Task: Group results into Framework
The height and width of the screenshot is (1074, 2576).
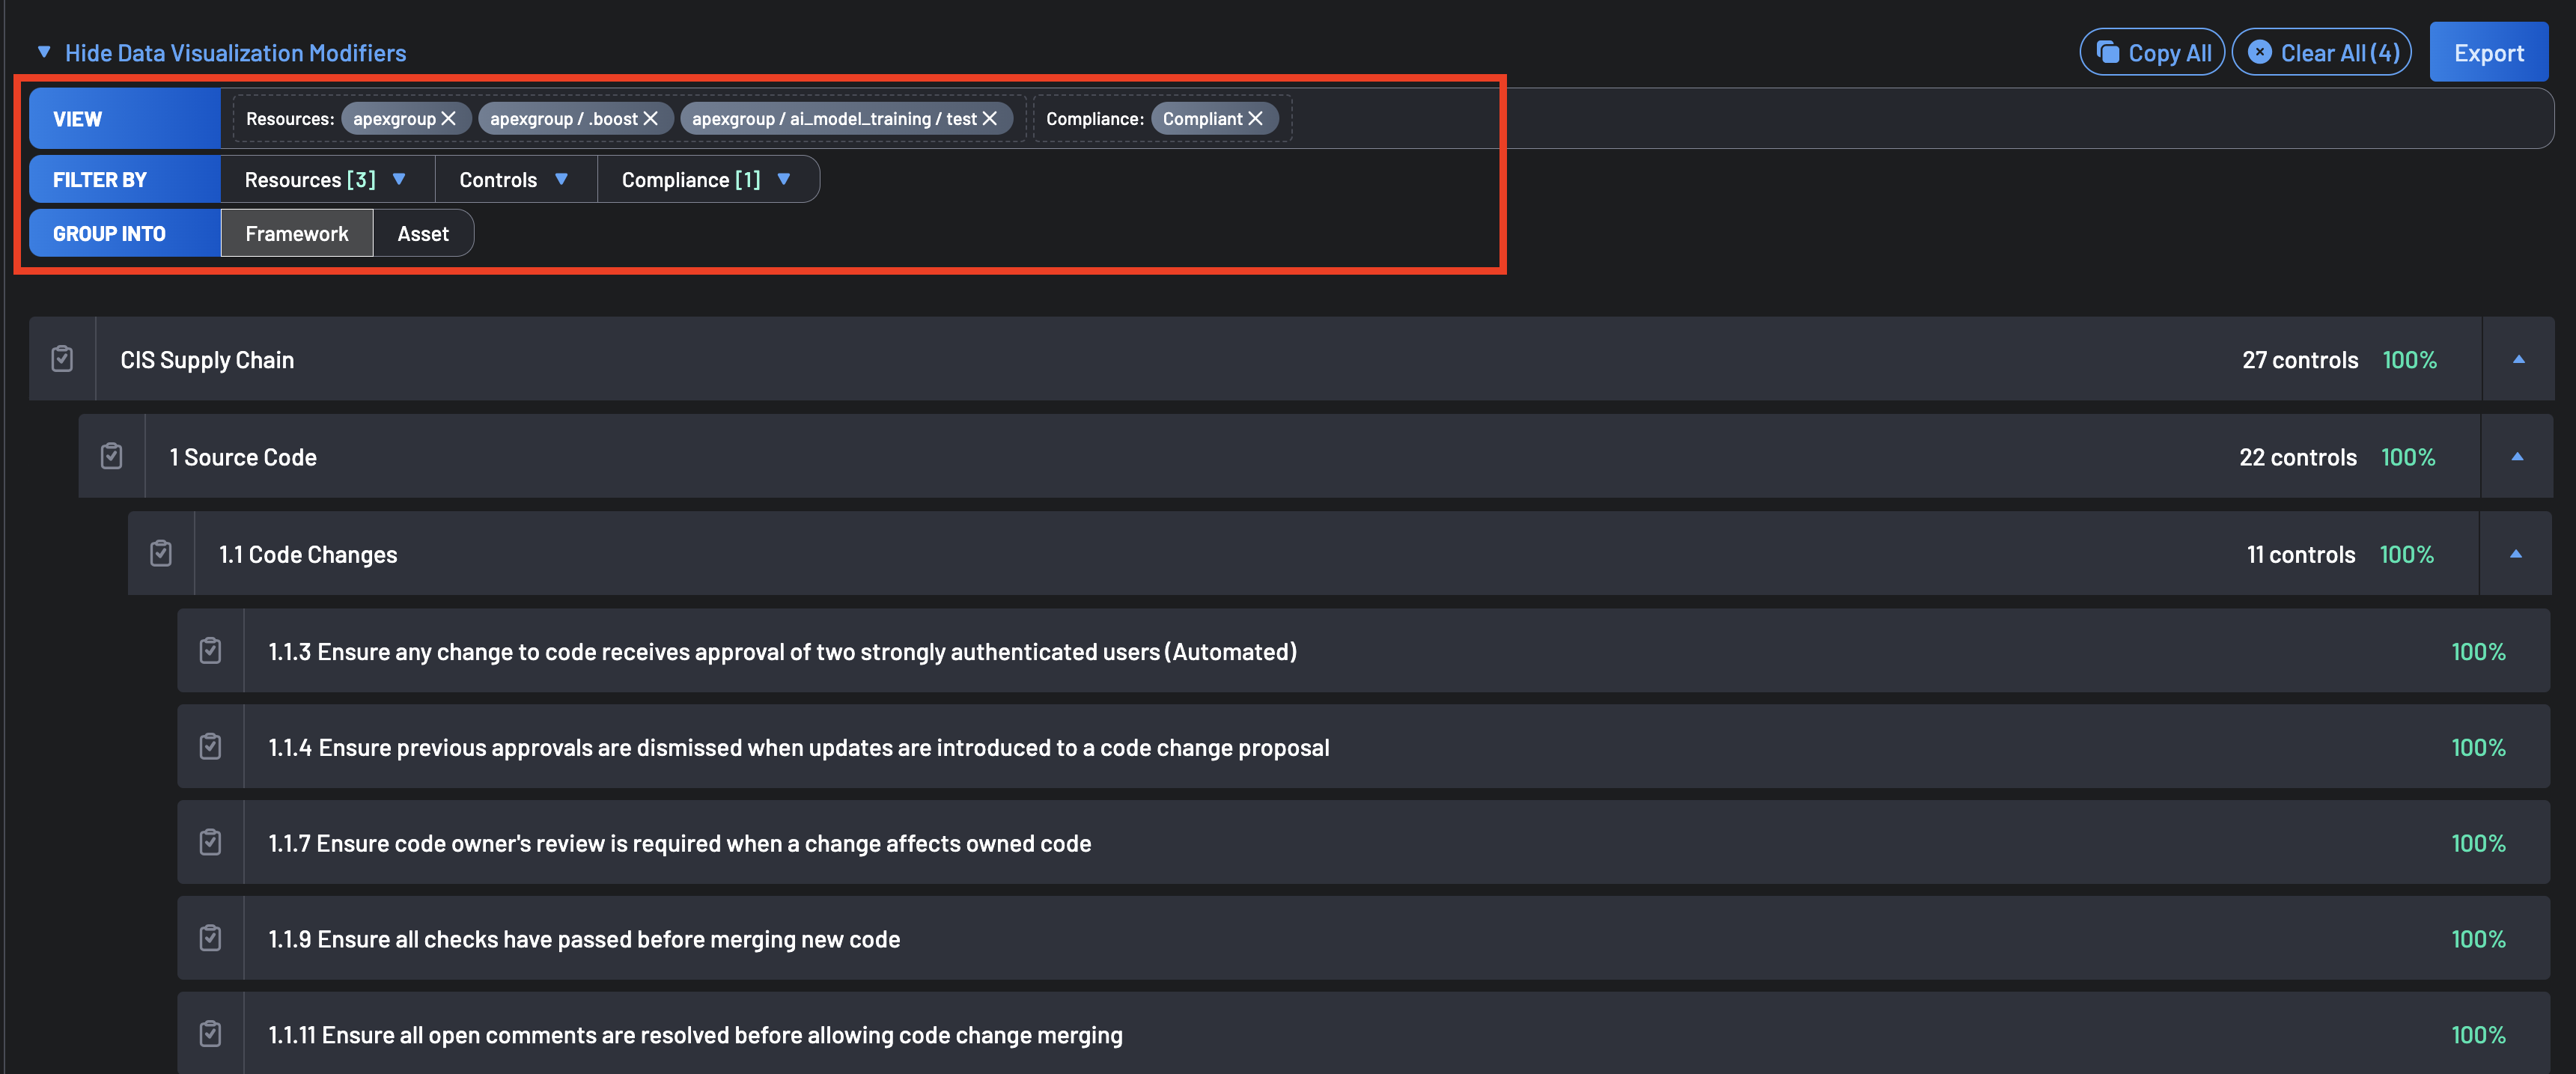Action: 297,233
